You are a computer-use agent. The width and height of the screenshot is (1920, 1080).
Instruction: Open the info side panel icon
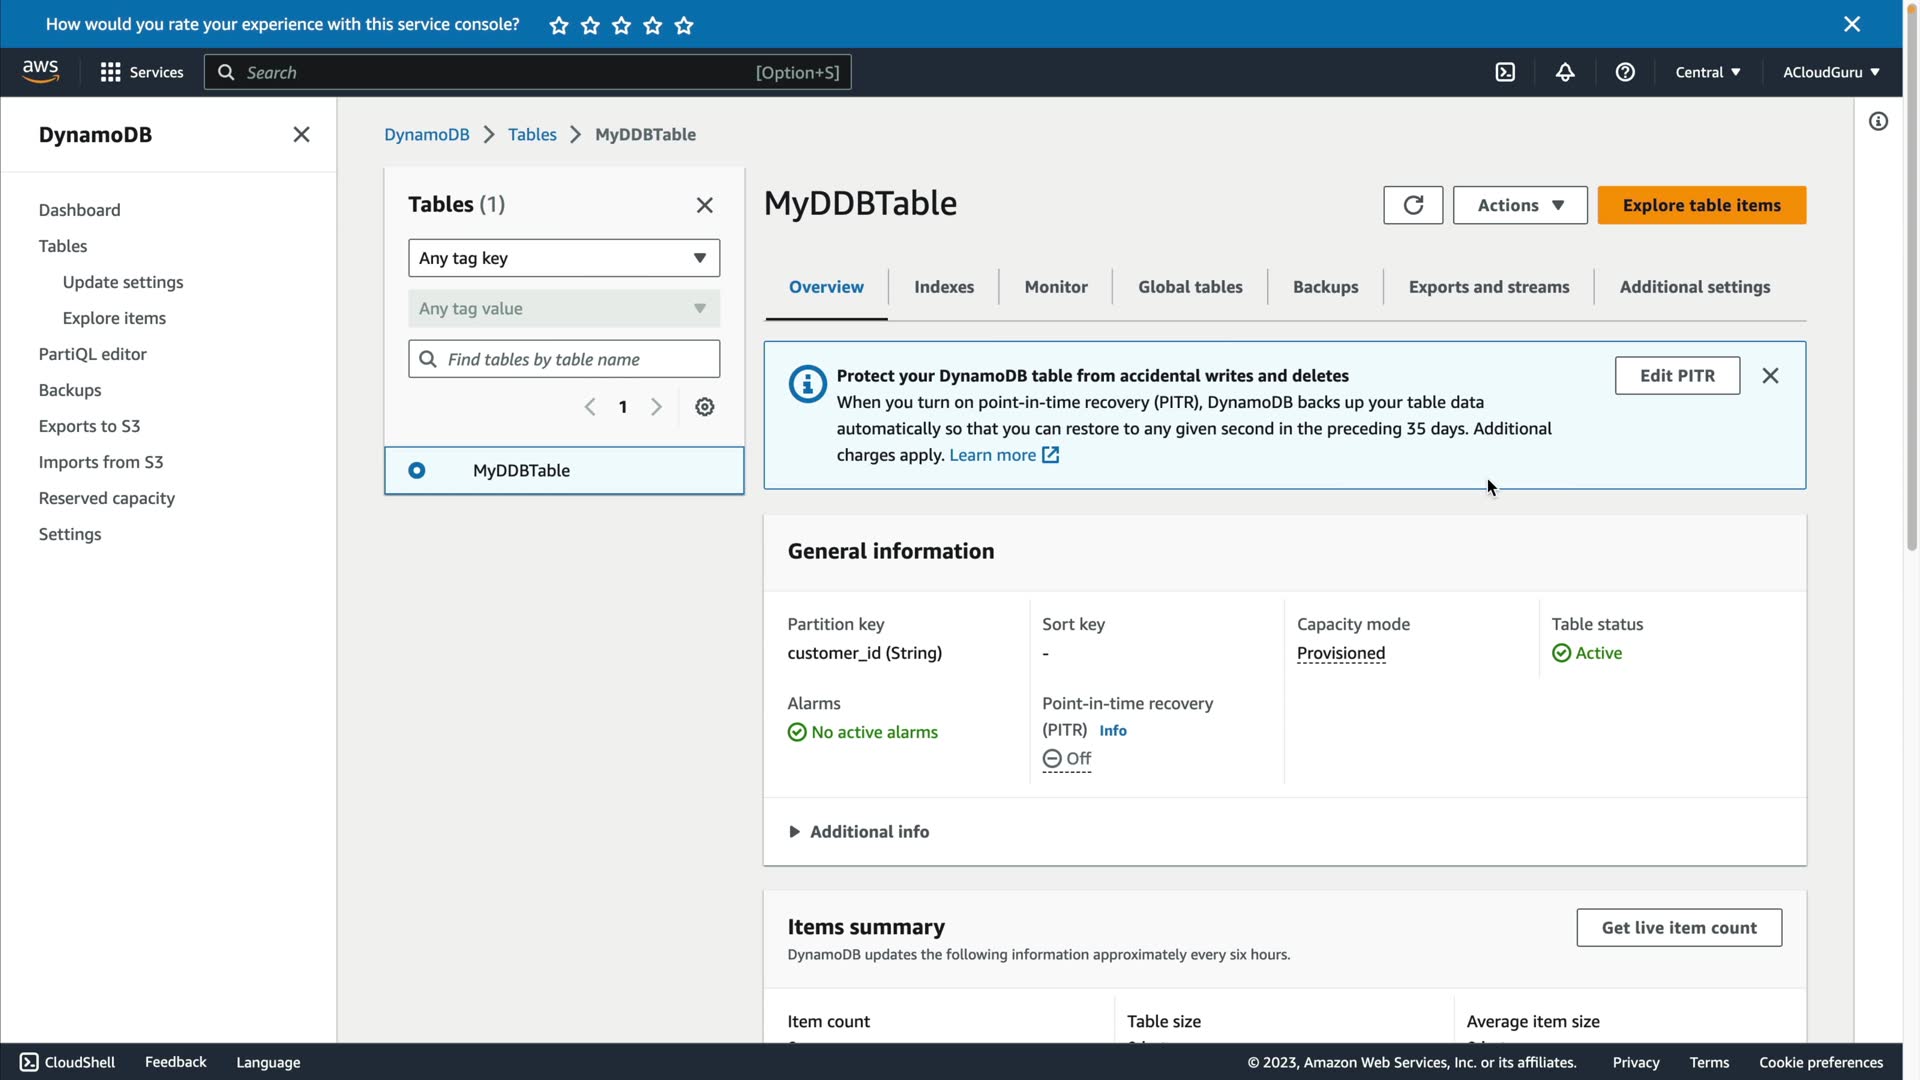(1879, 122)
